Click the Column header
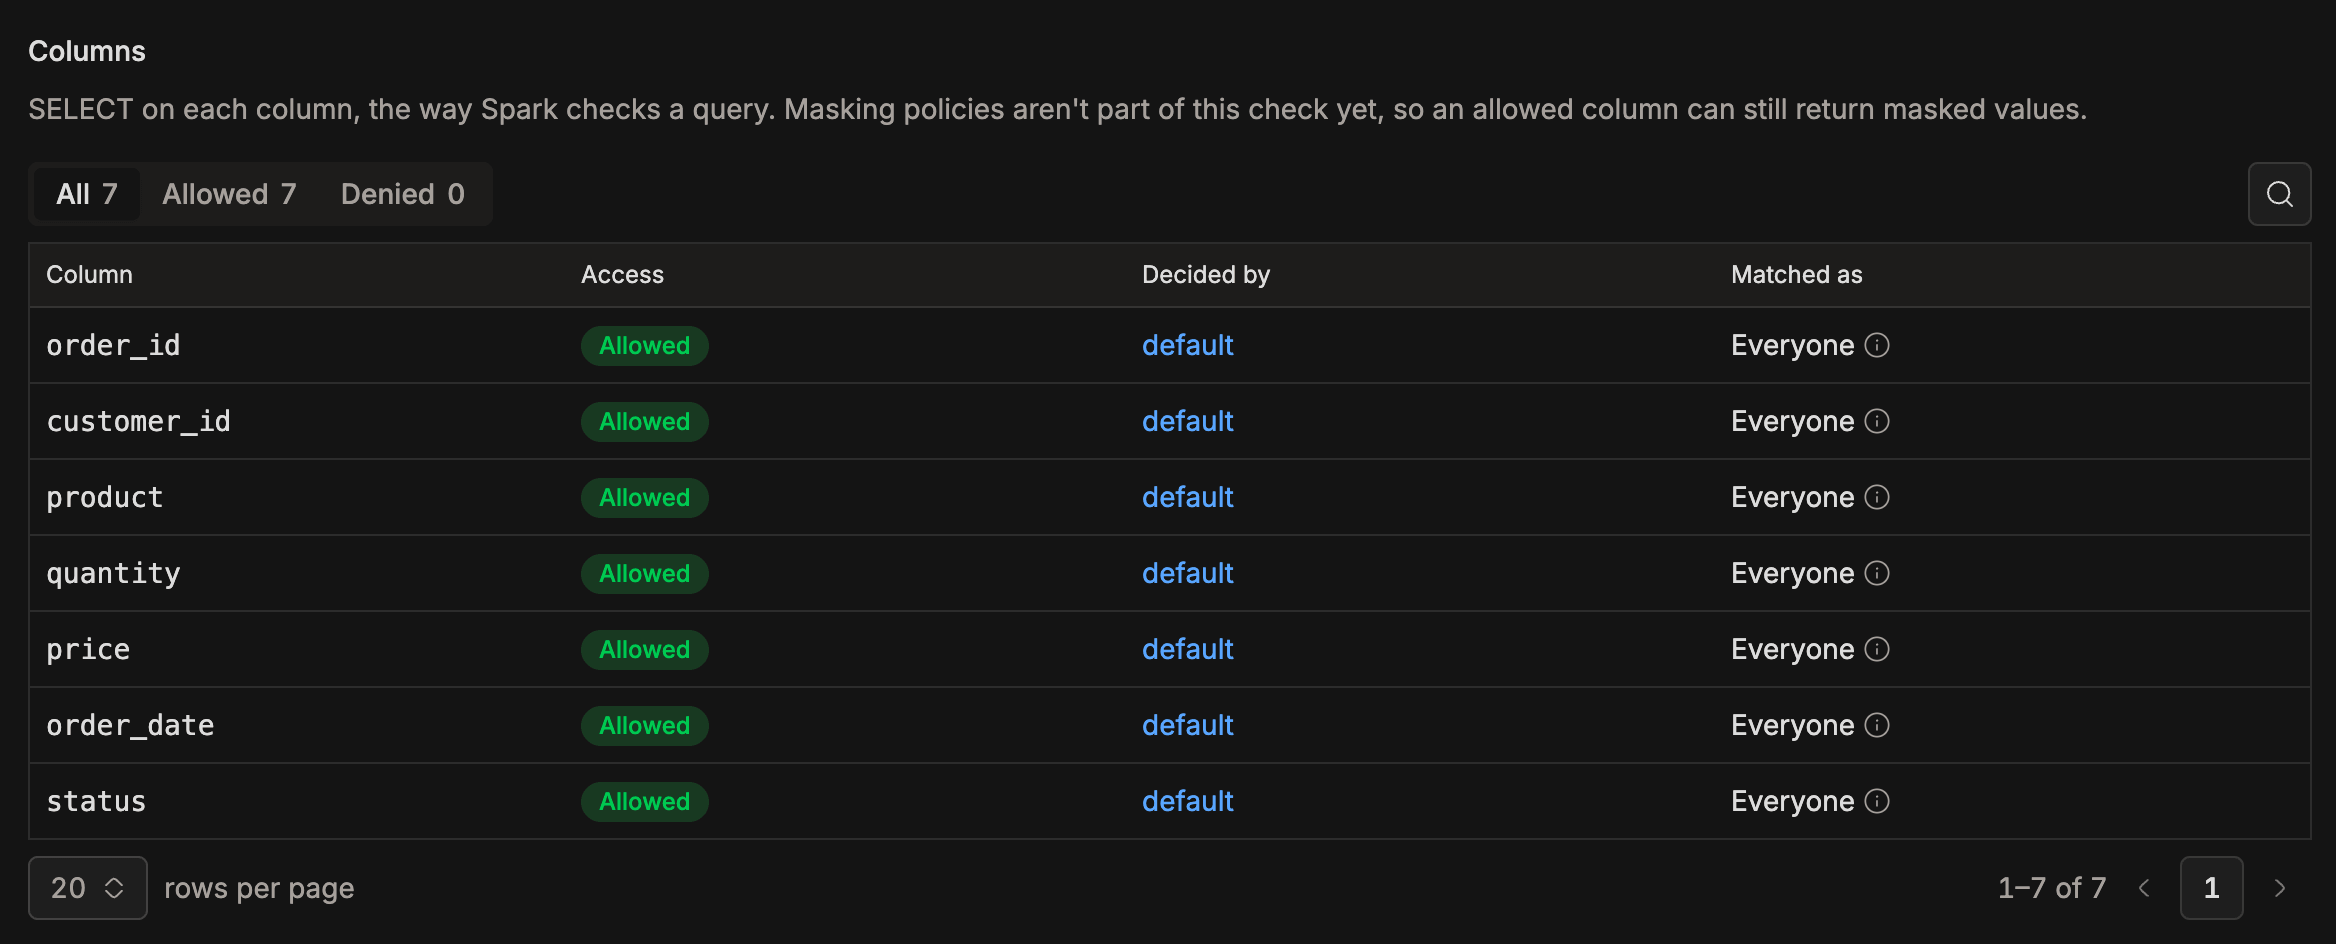This screenshot has height=944, width=2336. 89,275
